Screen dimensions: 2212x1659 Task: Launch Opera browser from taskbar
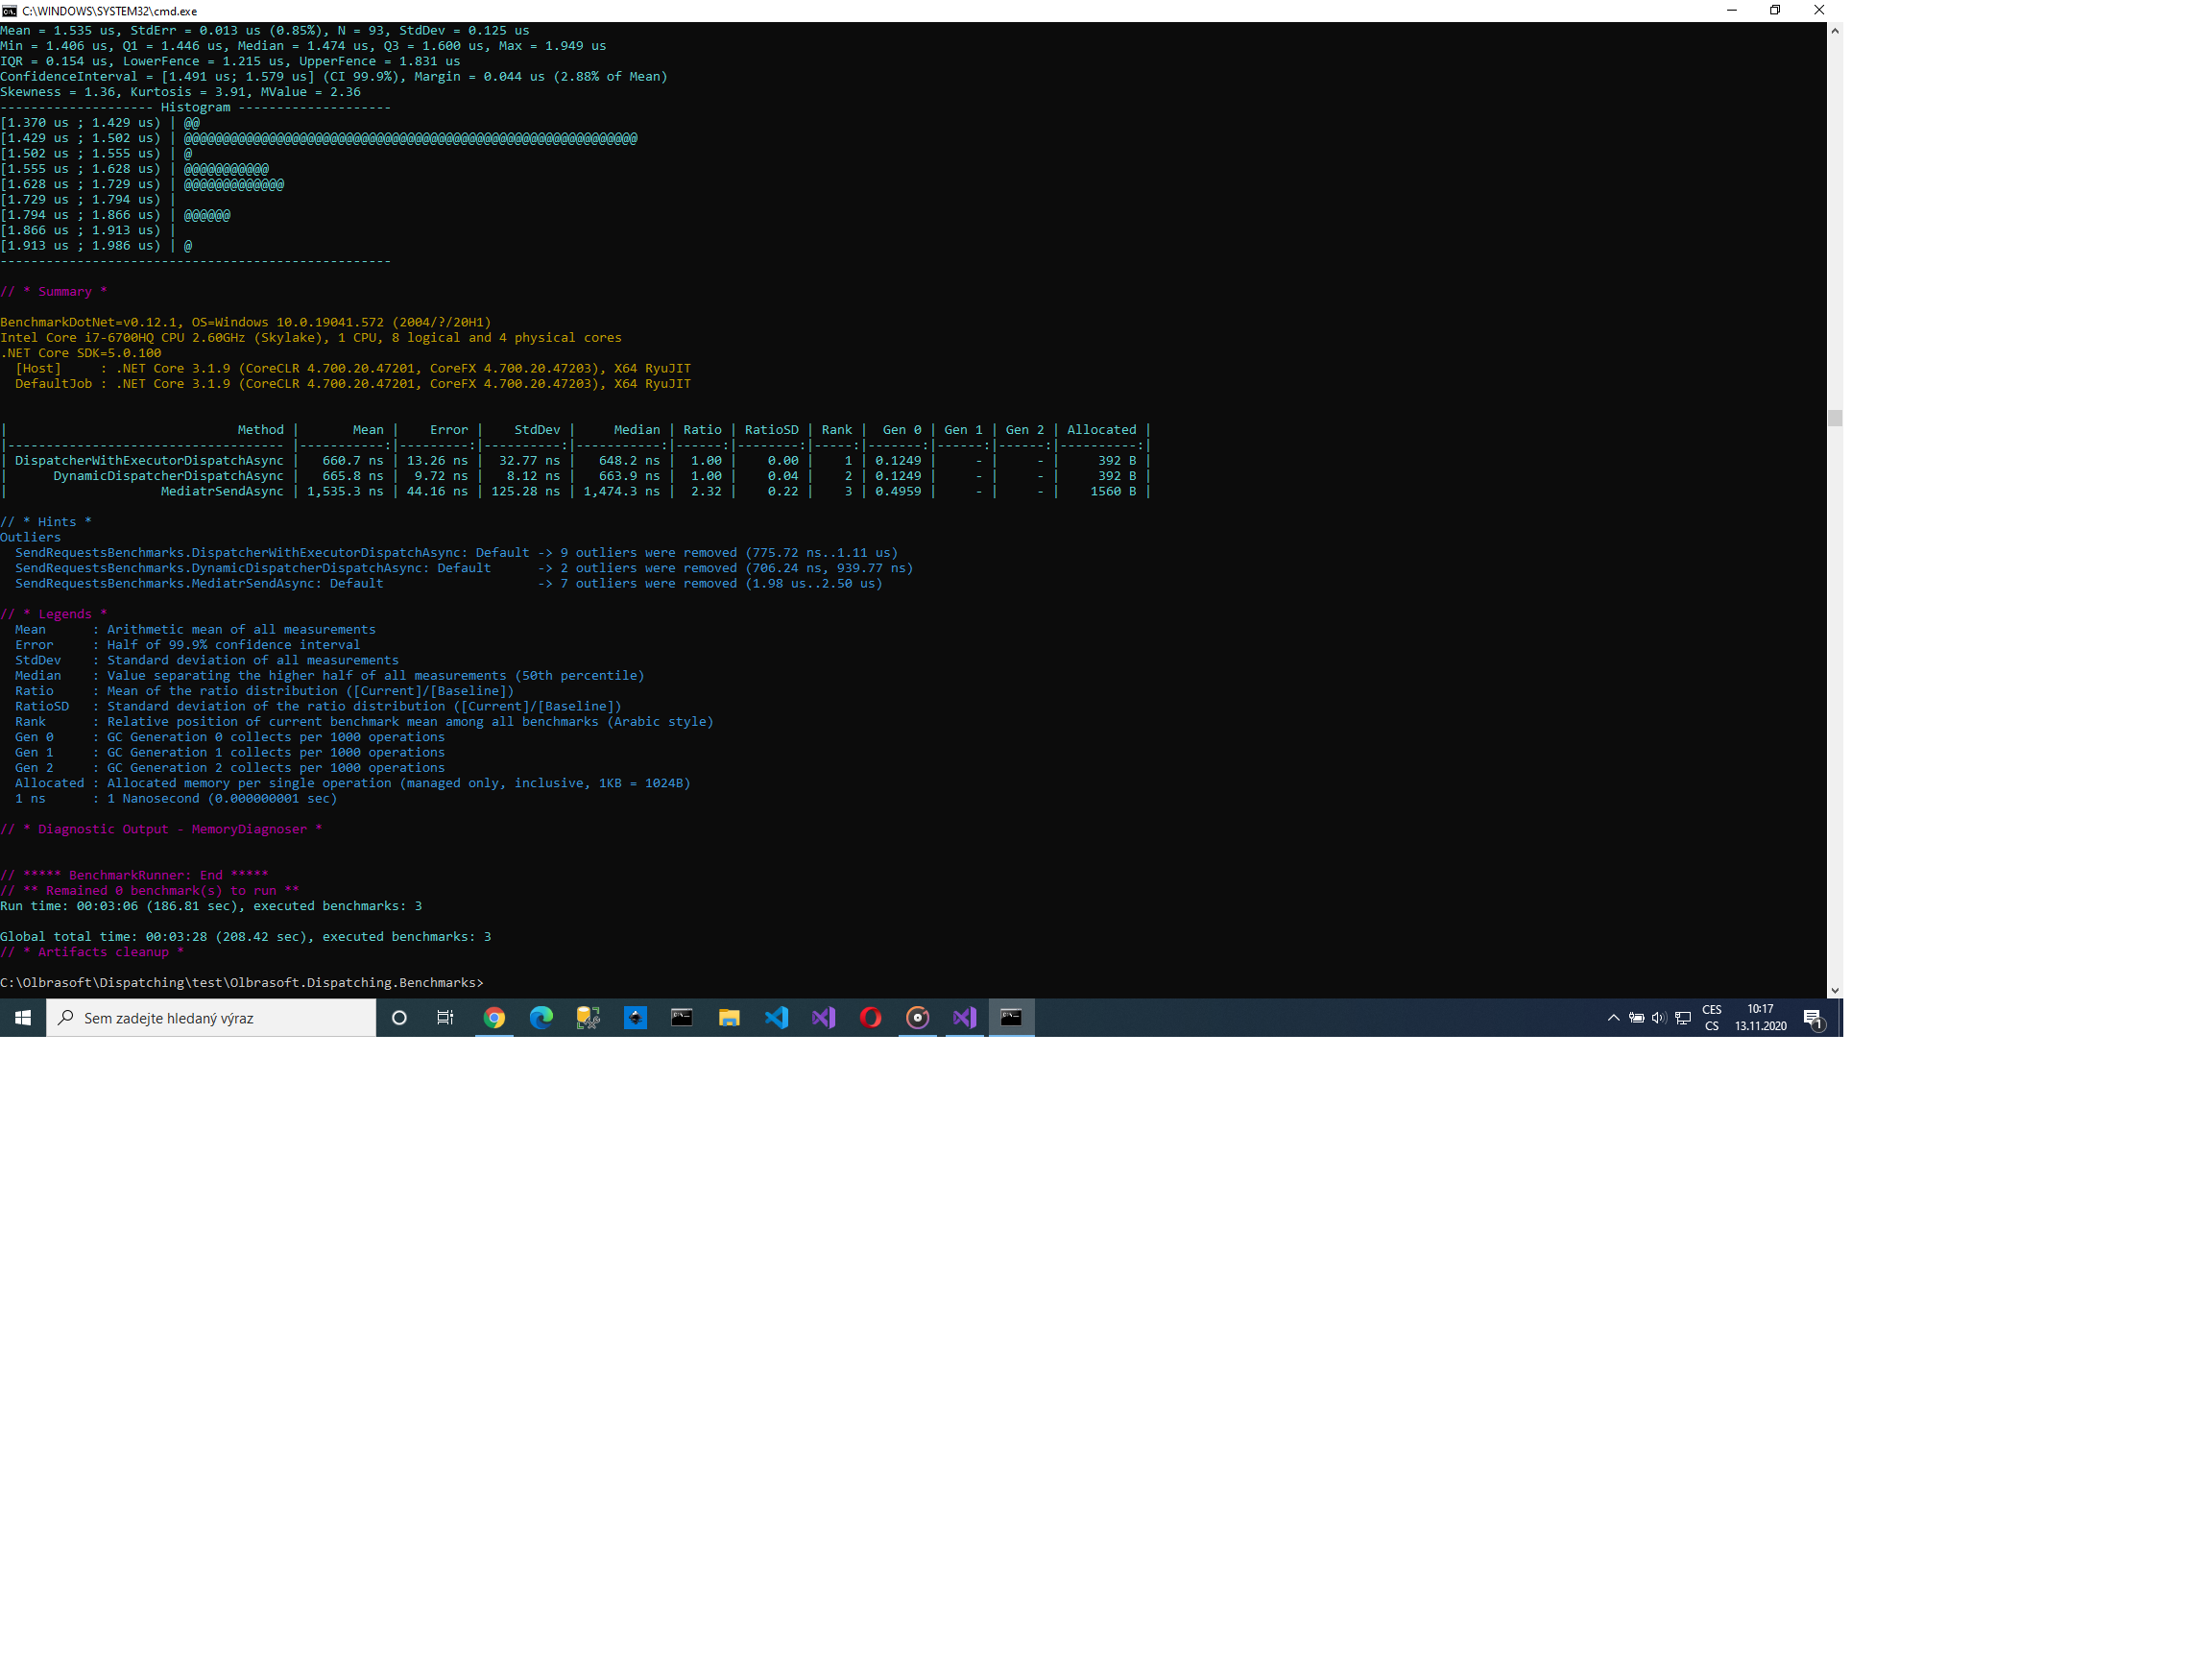(870, 1017)
